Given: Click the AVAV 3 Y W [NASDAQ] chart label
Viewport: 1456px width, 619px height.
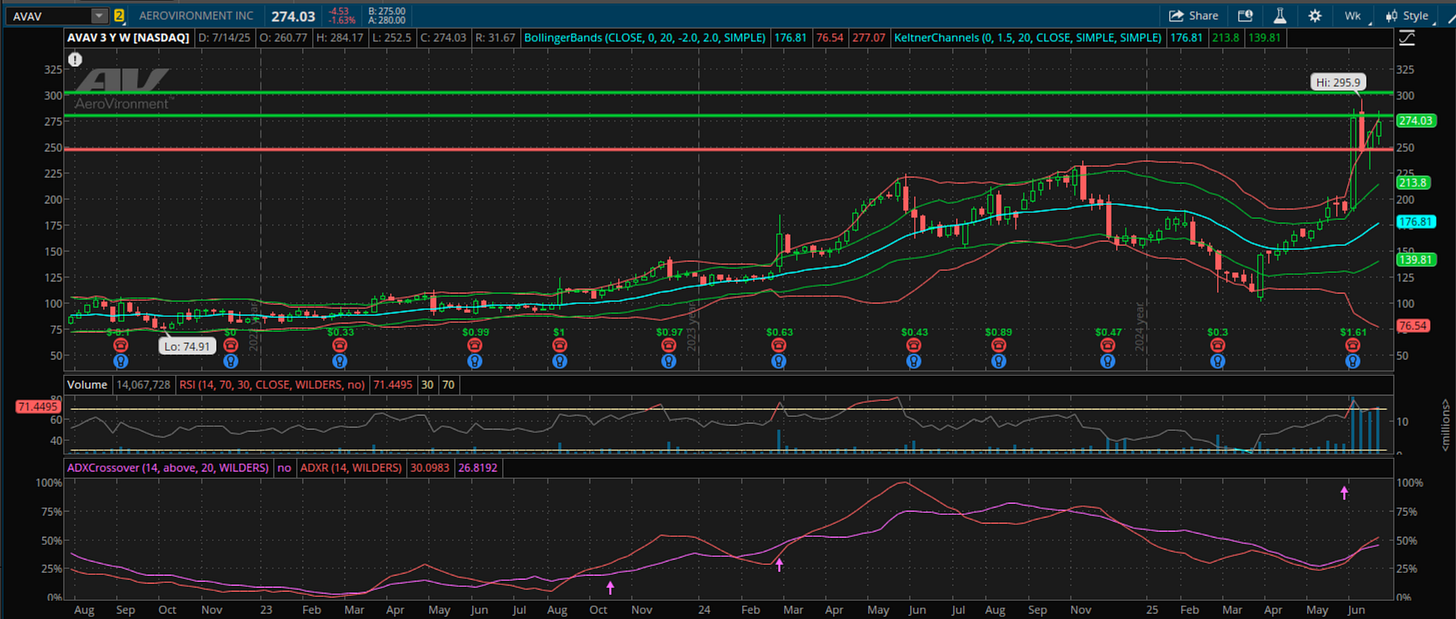Looking at the screenshot, I should click(129, 37).
